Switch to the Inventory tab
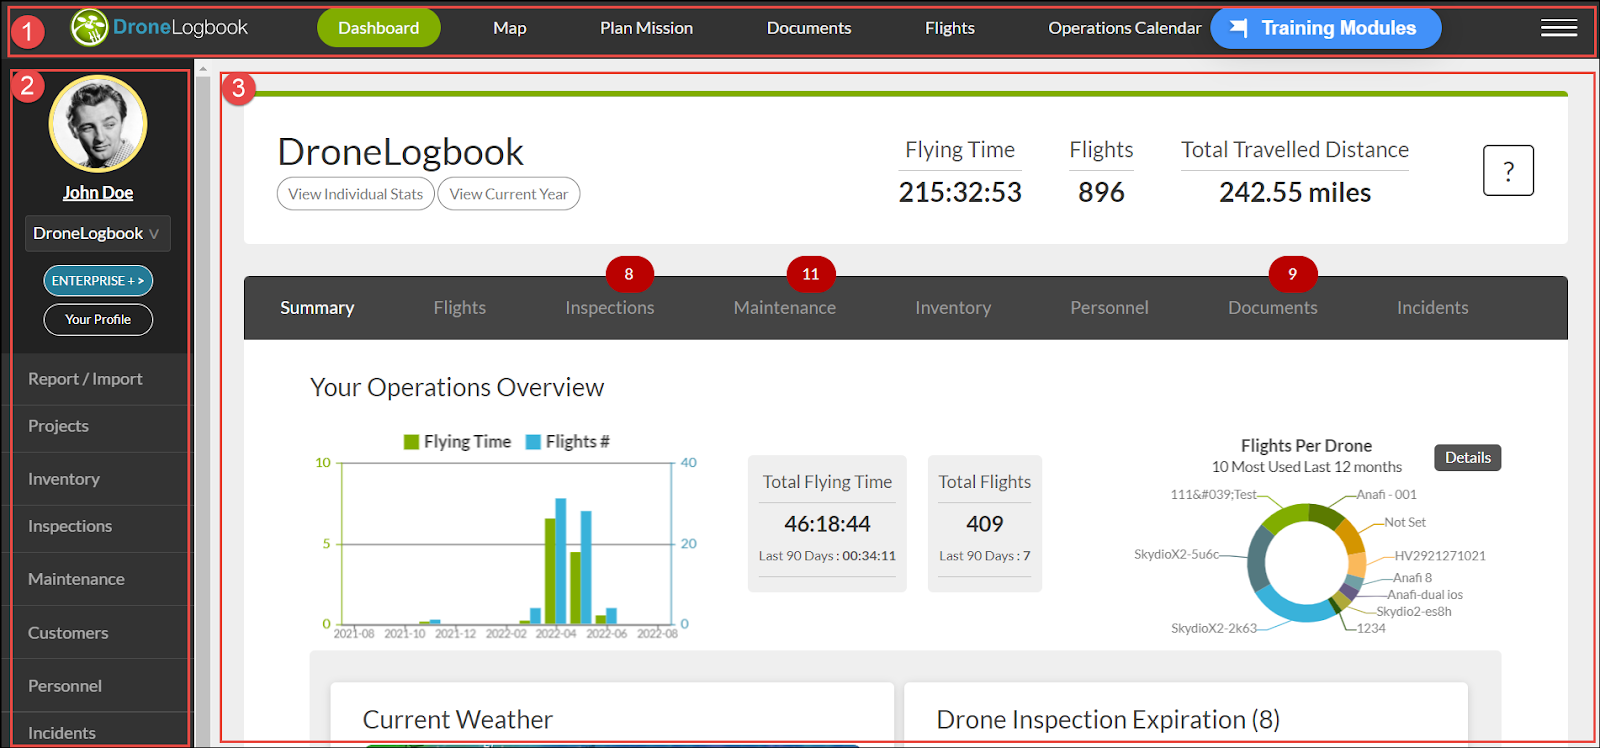The height and width of the screenshot is (748, 1600). [x=953, y=308]
